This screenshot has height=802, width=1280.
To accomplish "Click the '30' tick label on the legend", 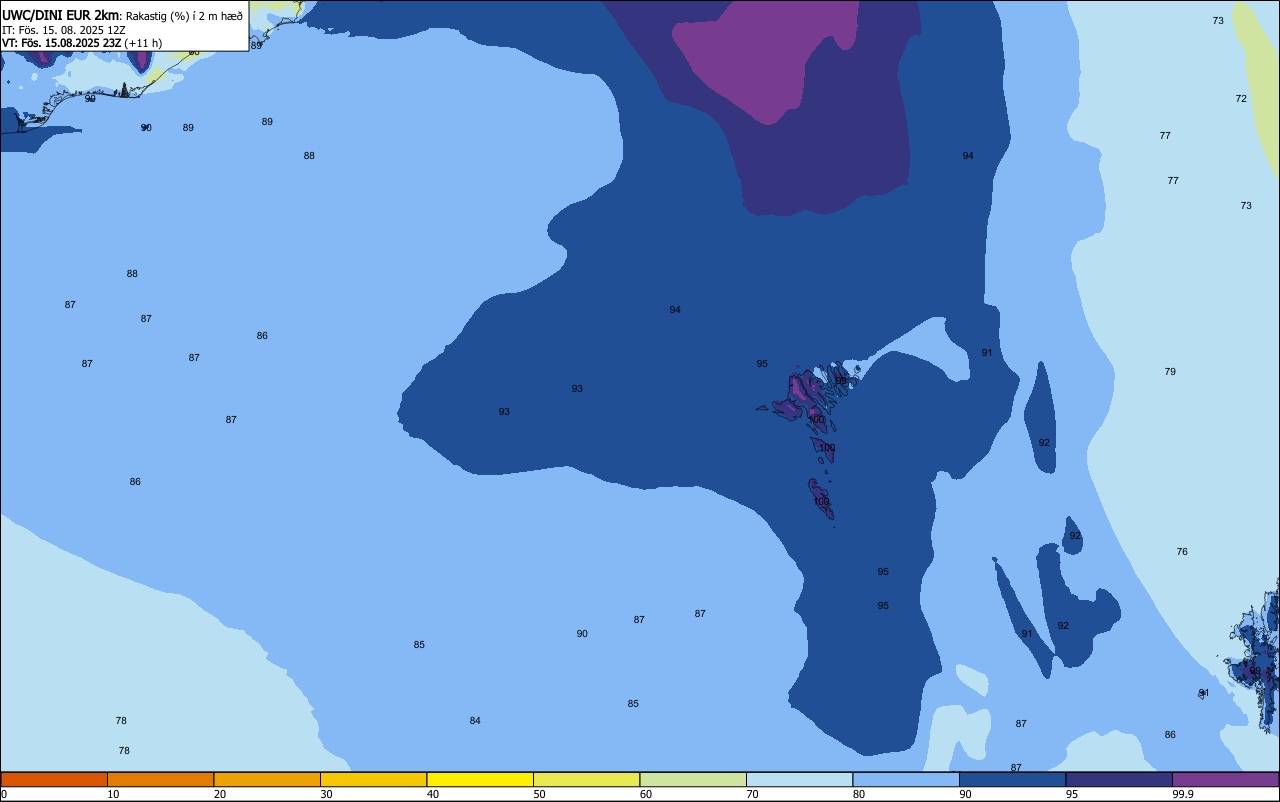I will tap(326, 794).
